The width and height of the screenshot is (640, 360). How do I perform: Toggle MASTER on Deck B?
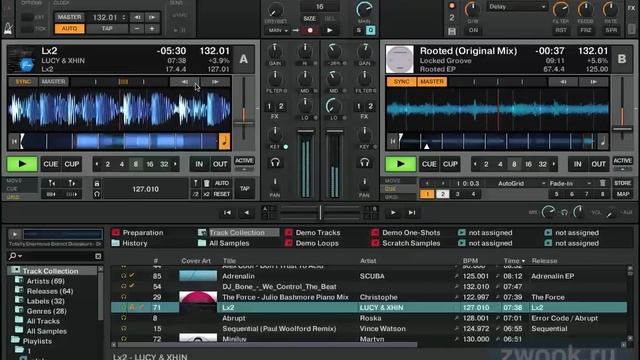432,82
